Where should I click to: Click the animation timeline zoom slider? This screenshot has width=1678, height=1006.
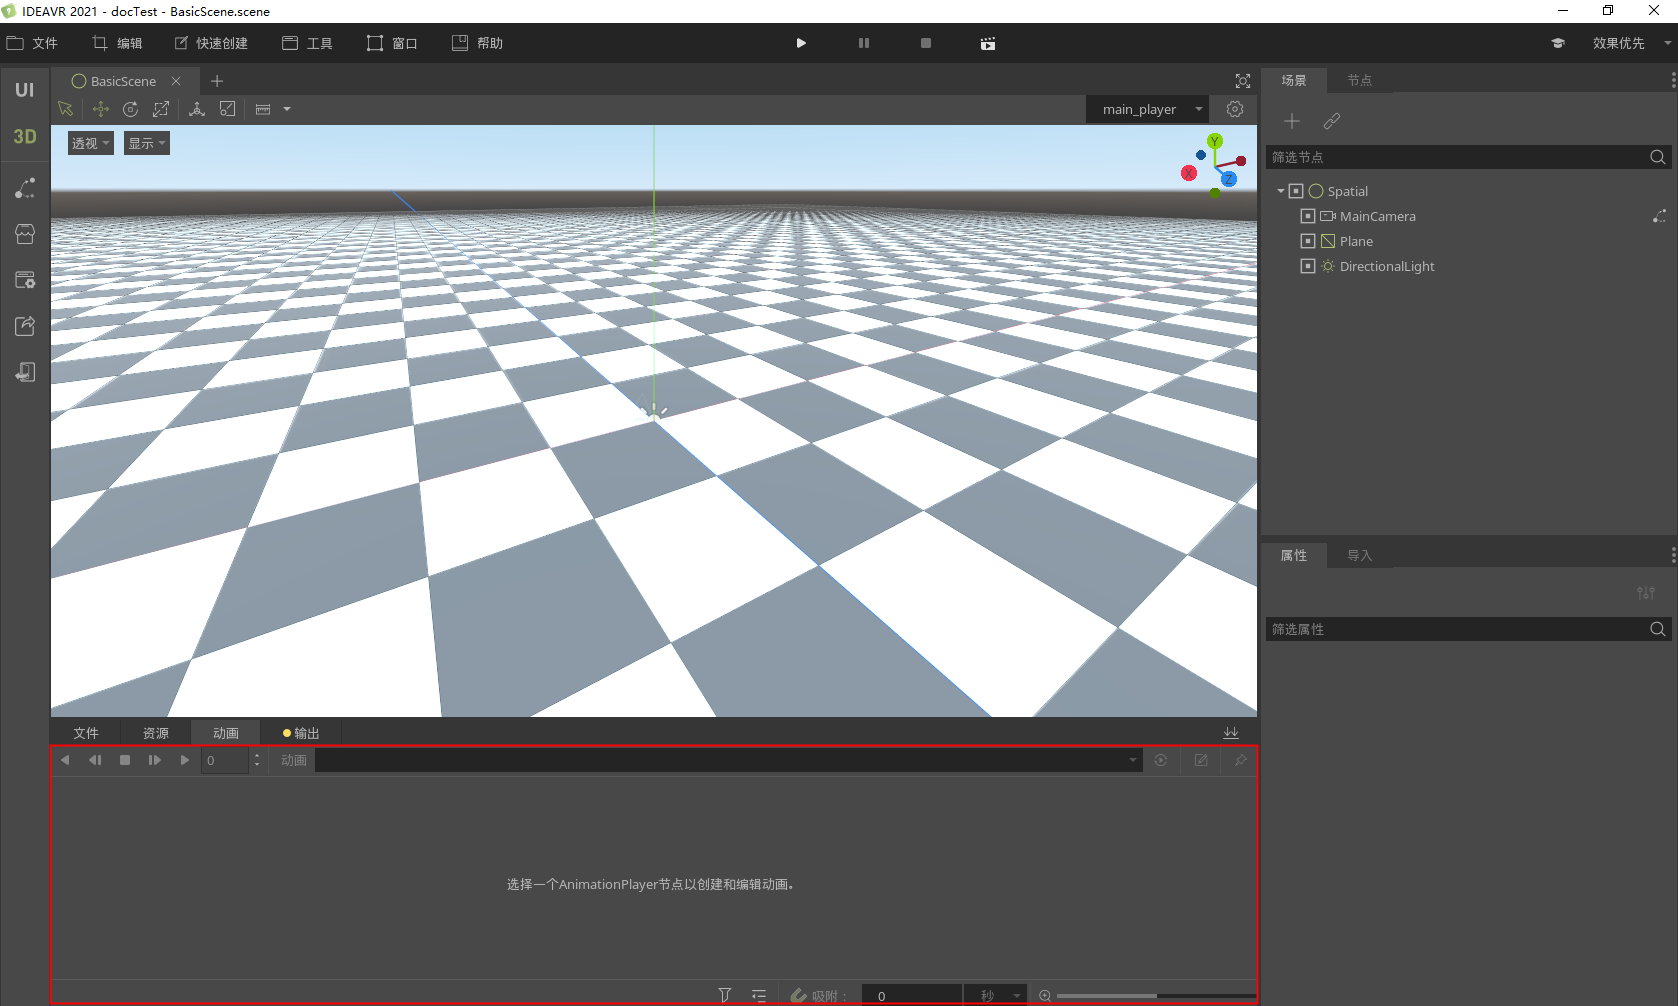[1154, 996]
